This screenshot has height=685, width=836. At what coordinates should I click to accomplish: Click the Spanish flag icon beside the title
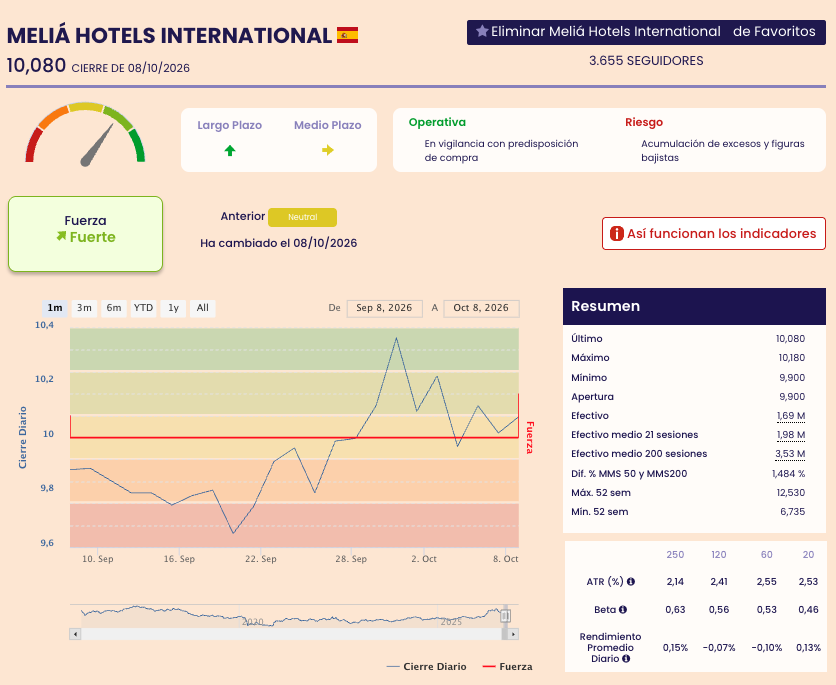pyautogui.click(x=347, y=35)
